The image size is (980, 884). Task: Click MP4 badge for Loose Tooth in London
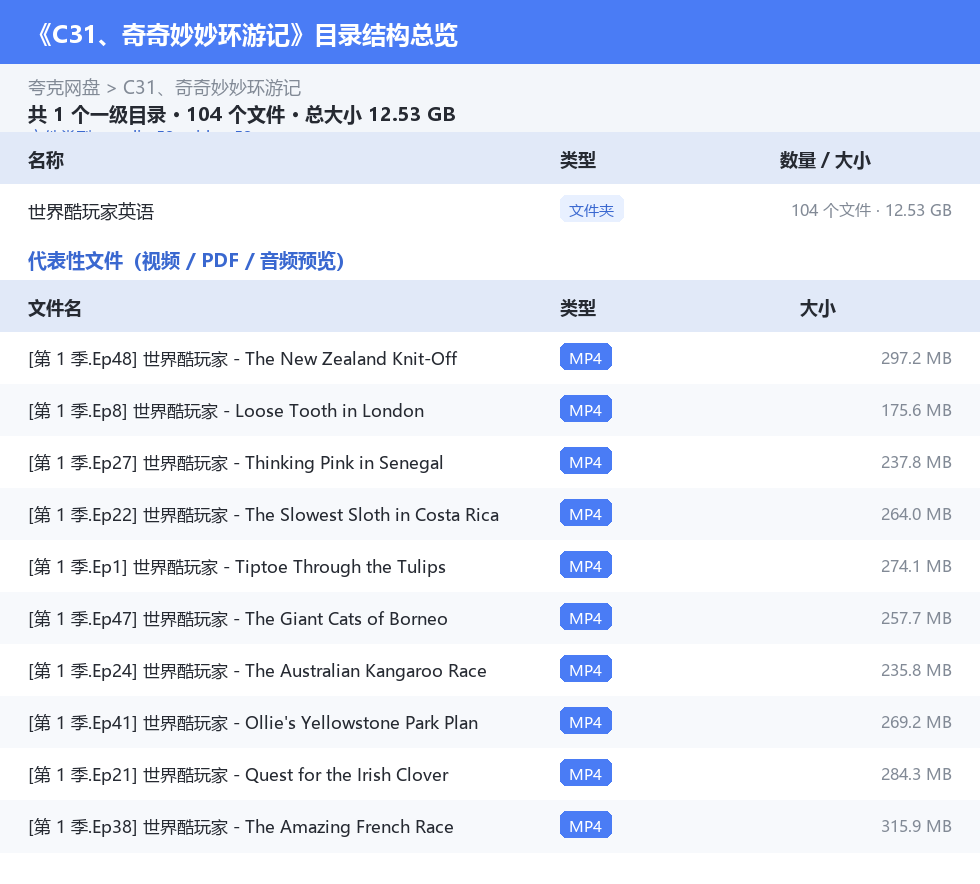point(586,409)
